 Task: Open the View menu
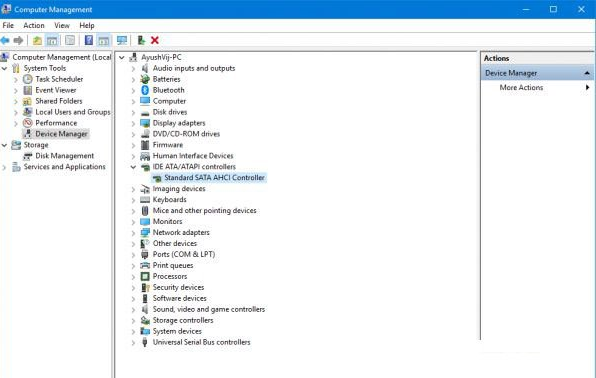pyautogui.click(x=62, y=25)
